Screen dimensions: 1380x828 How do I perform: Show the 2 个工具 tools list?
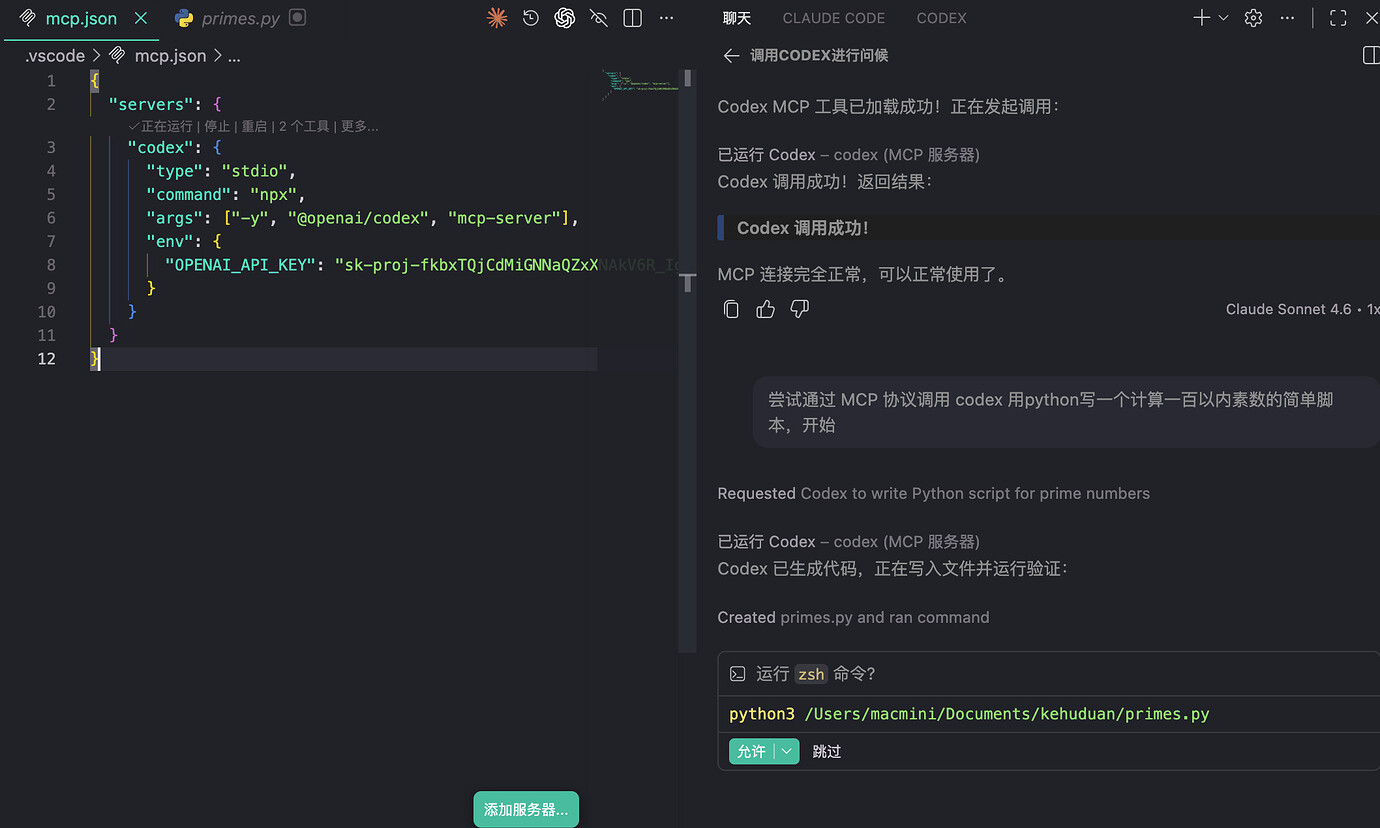coord(303,127)
